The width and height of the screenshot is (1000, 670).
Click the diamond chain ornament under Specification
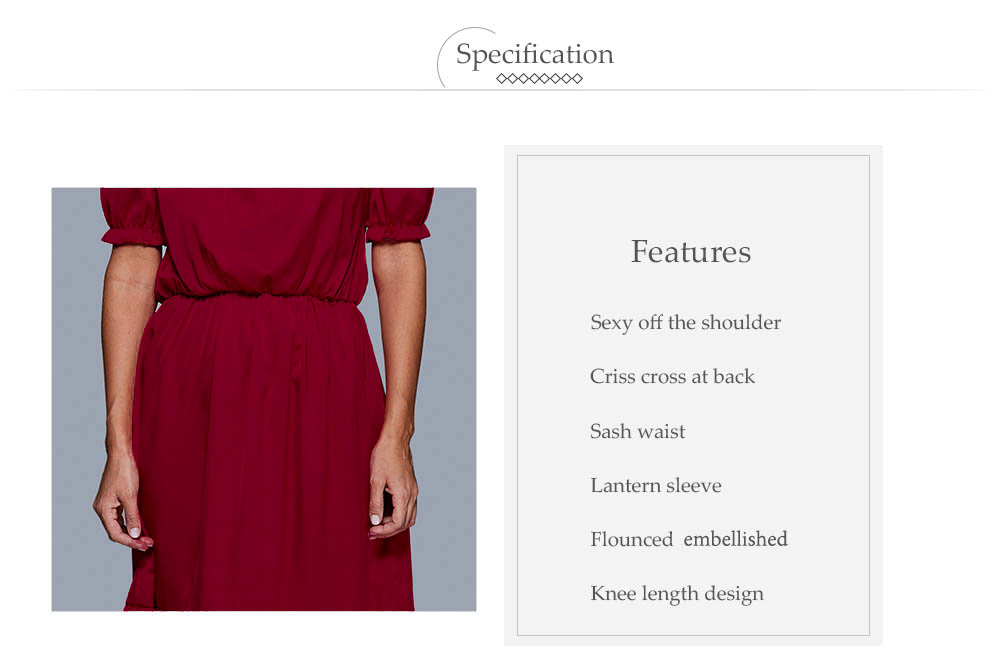tap(540, 78)
